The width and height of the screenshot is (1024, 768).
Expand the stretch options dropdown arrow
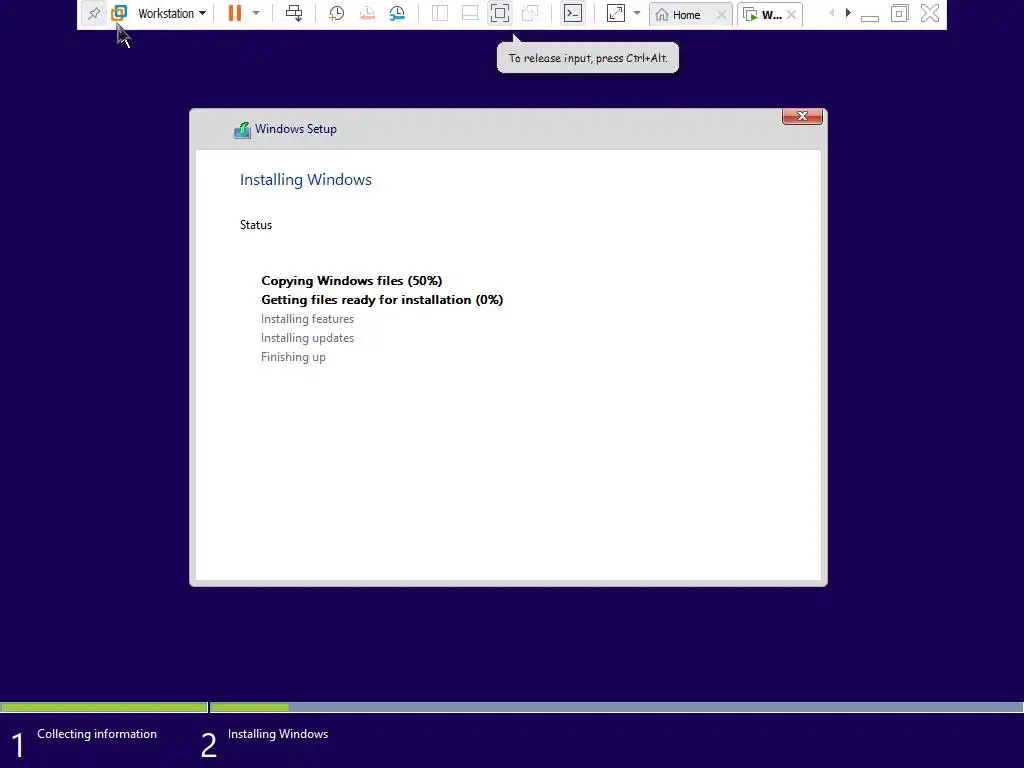pyautogui.click(x=637, y=13)
